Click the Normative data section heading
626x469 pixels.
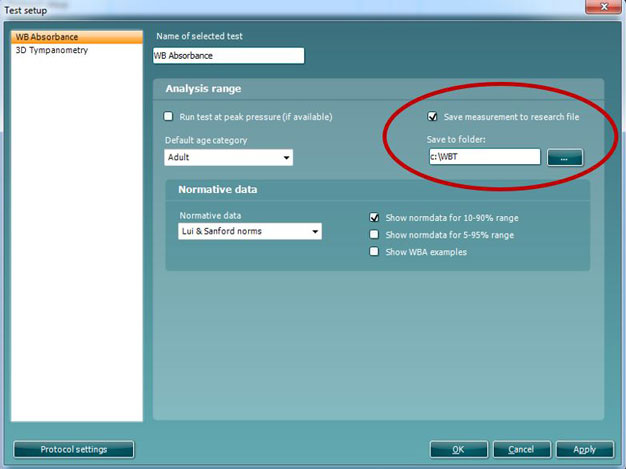[218, 189]
